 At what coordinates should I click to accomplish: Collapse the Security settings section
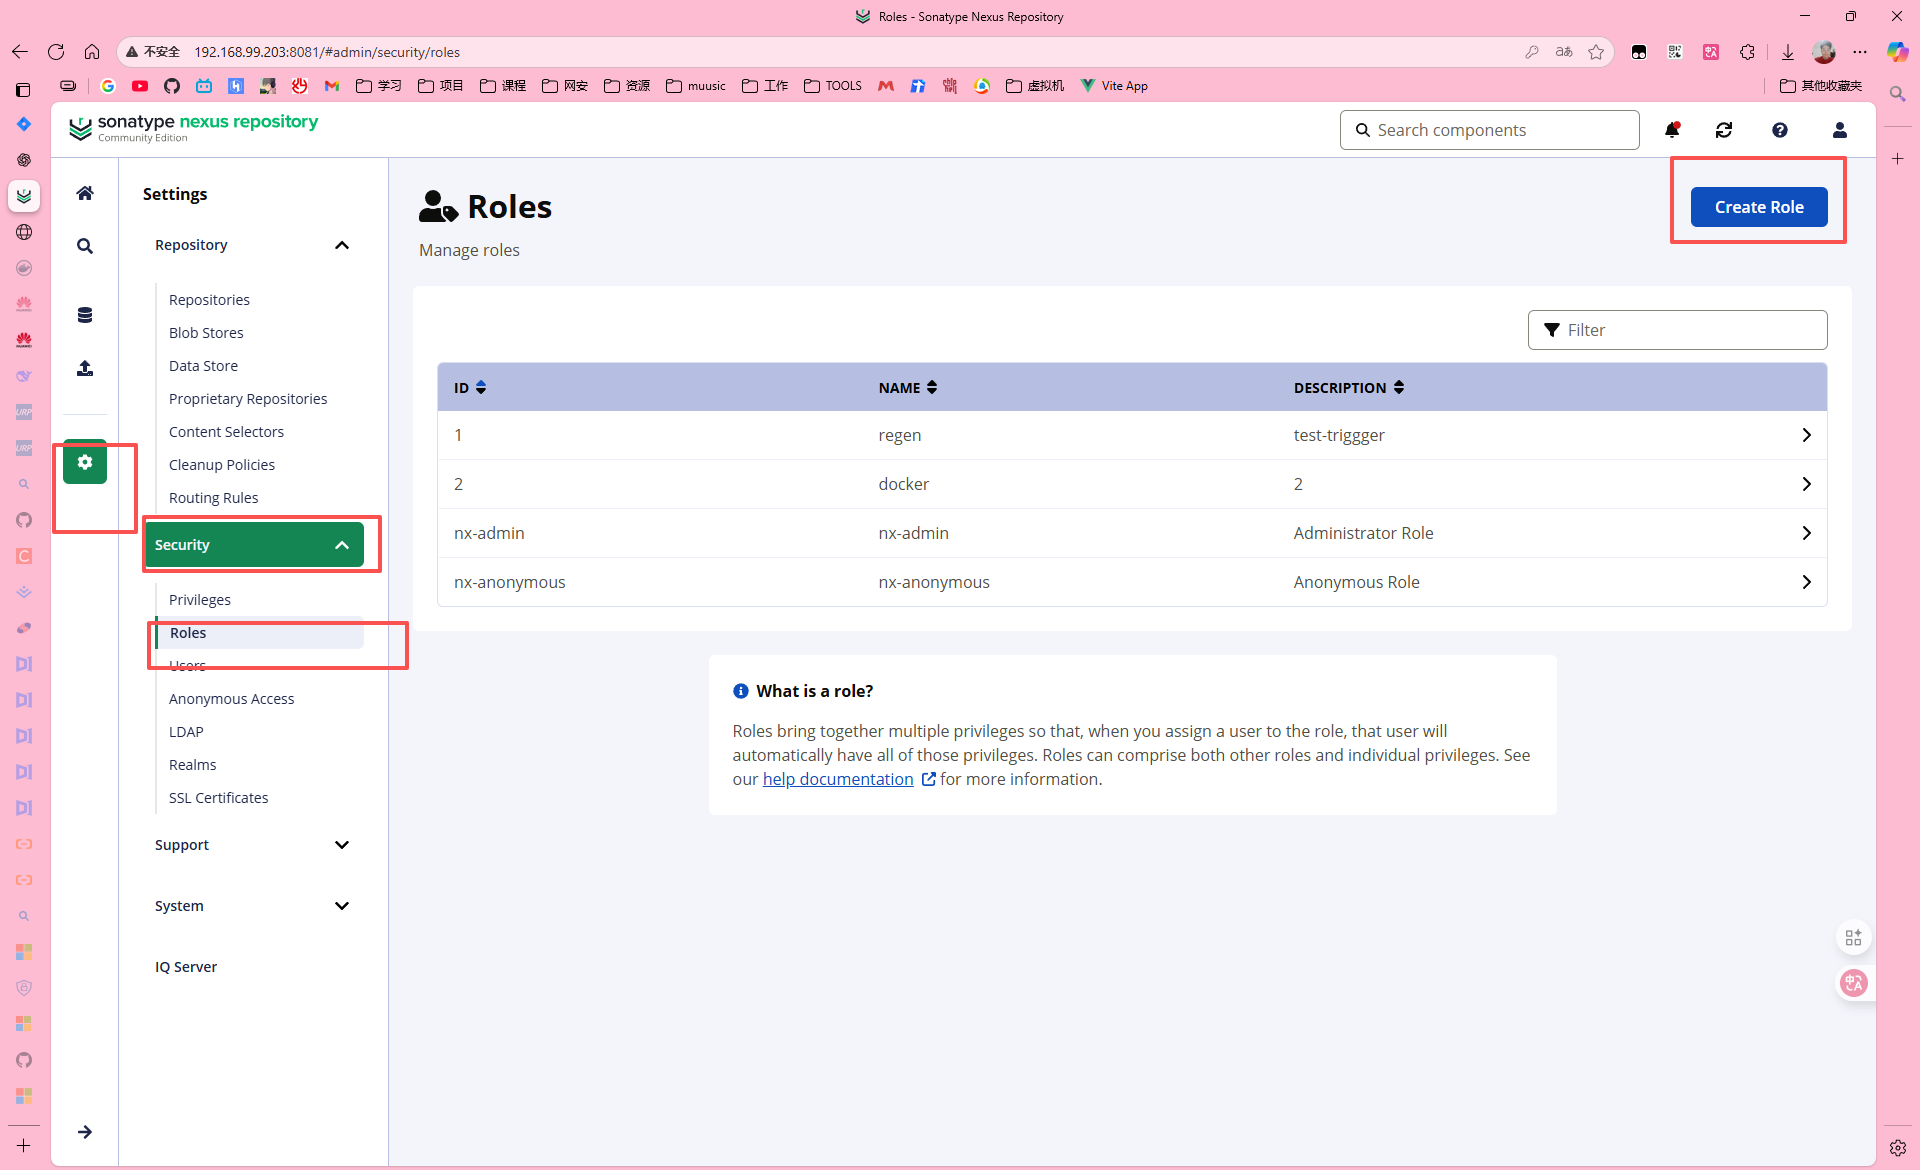coord(342,545)
